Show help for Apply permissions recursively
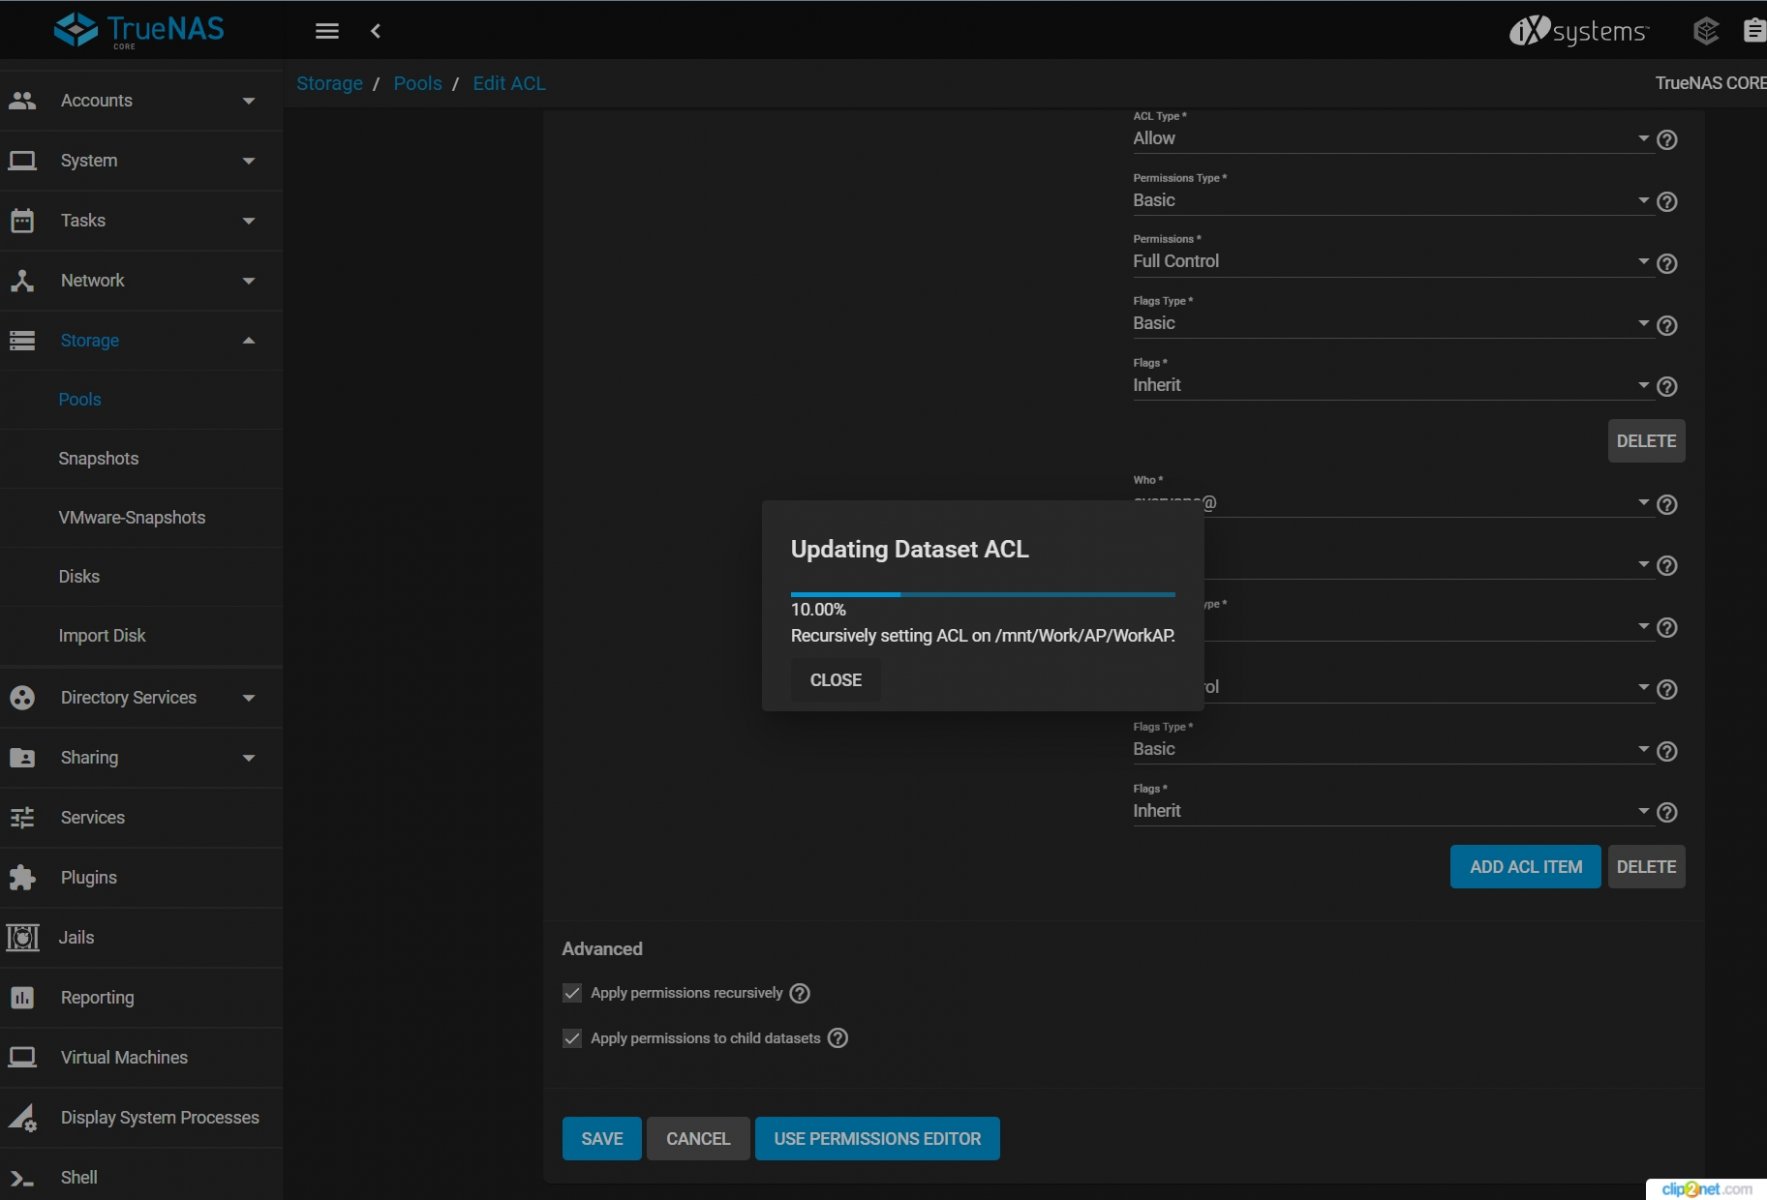 [x=800, y=993]
